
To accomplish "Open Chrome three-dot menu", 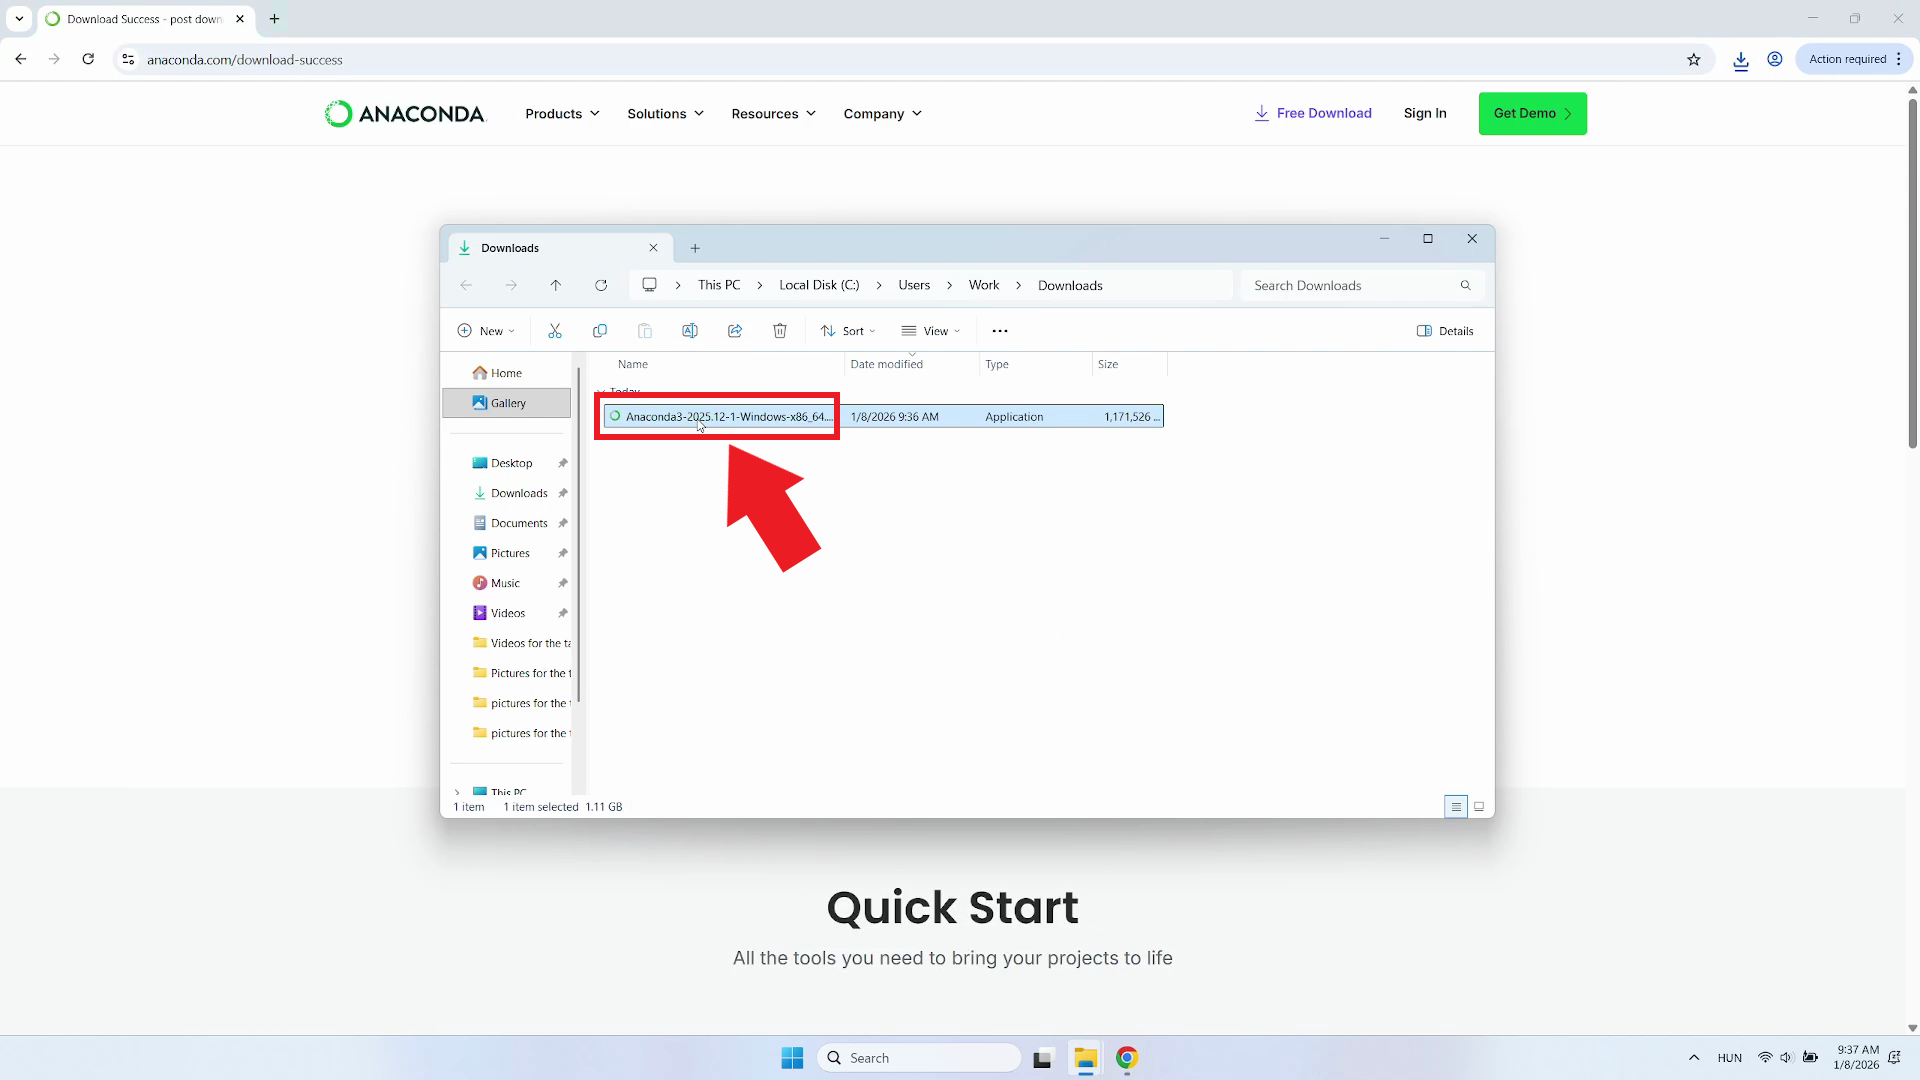I will 1899,60.
